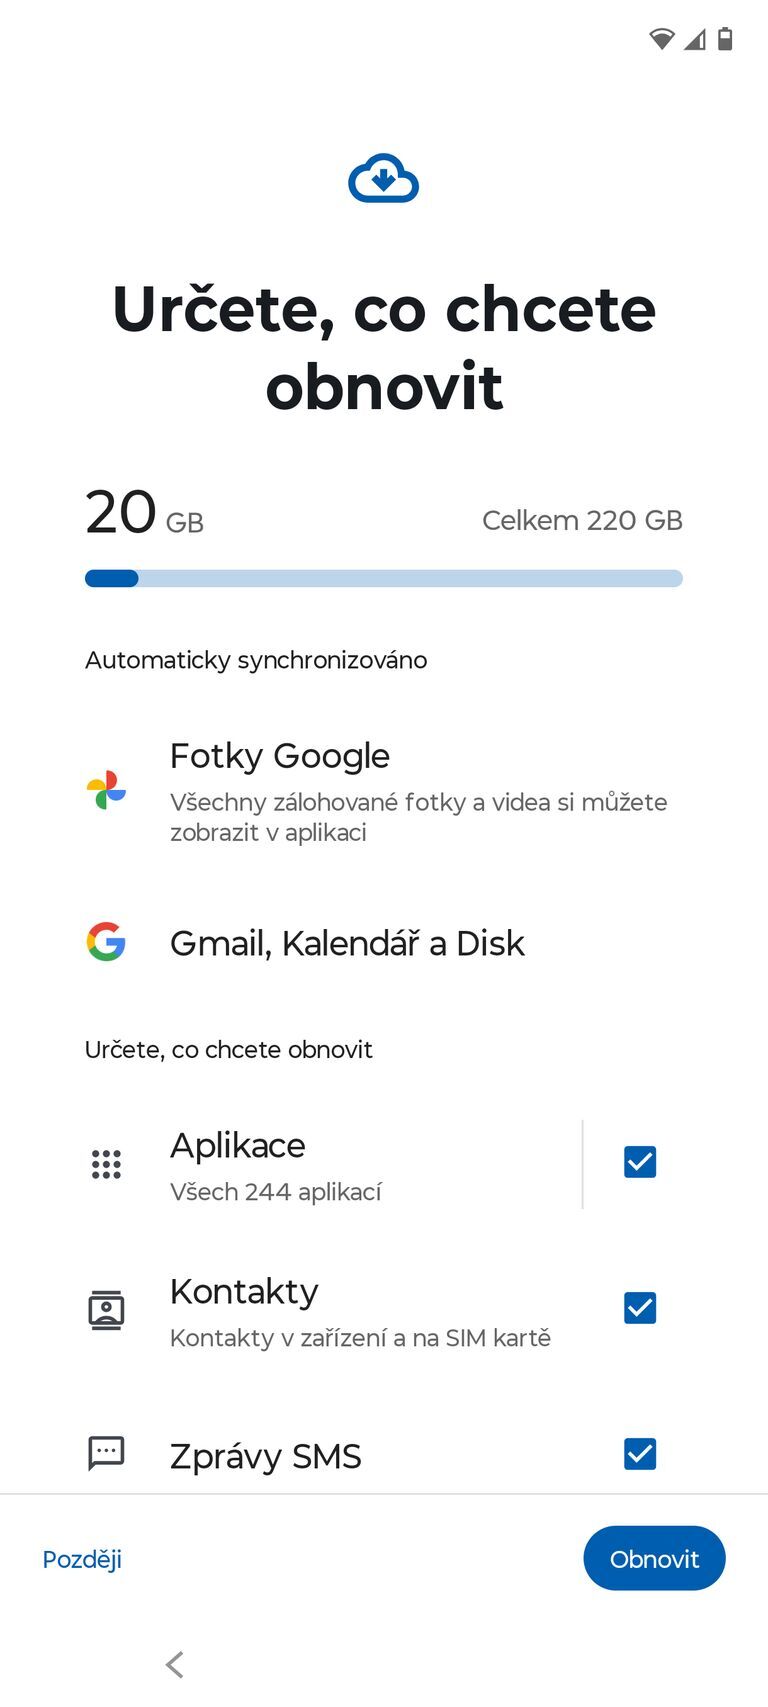Click the Později link

click(83, 1558)
